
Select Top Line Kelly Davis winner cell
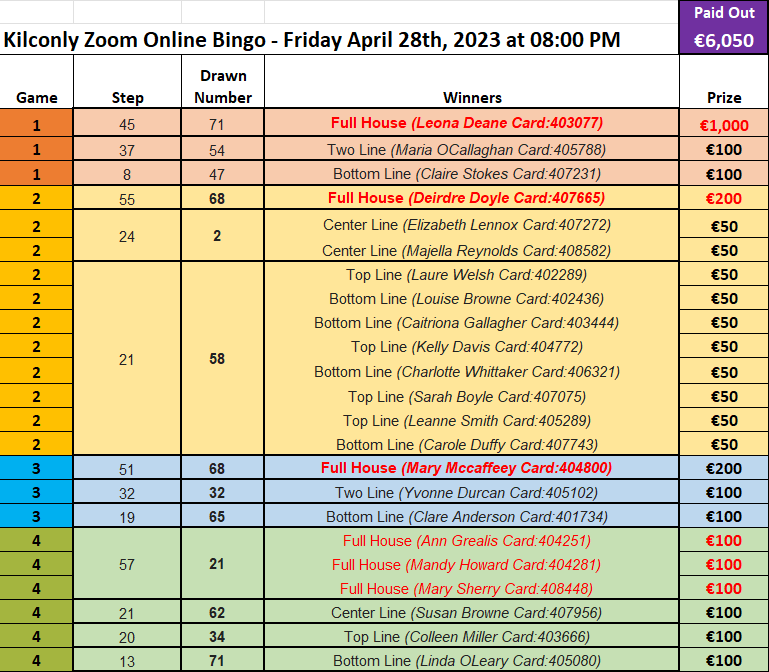coord(472,347)
